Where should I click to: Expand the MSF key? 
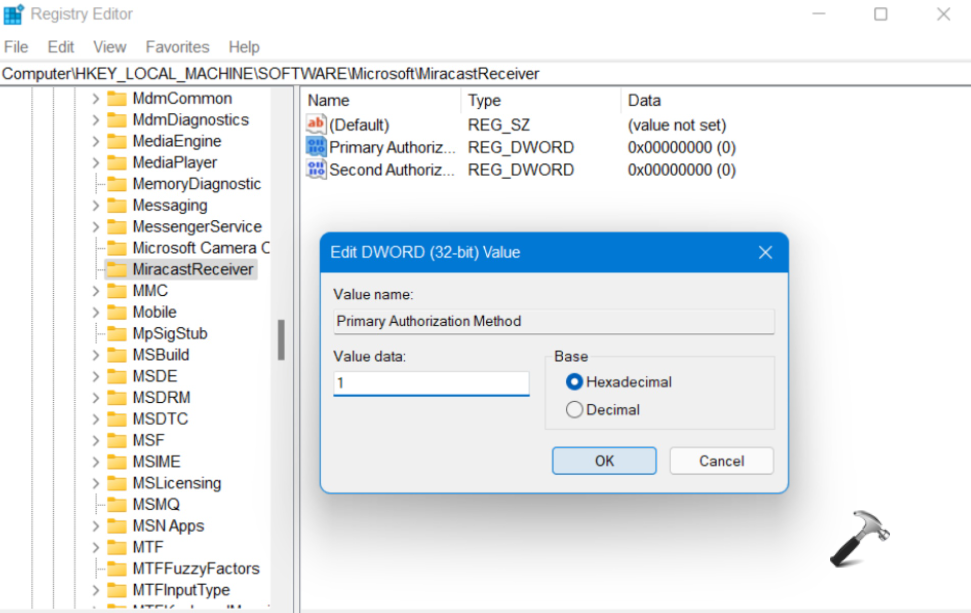[x=95, y=440]
